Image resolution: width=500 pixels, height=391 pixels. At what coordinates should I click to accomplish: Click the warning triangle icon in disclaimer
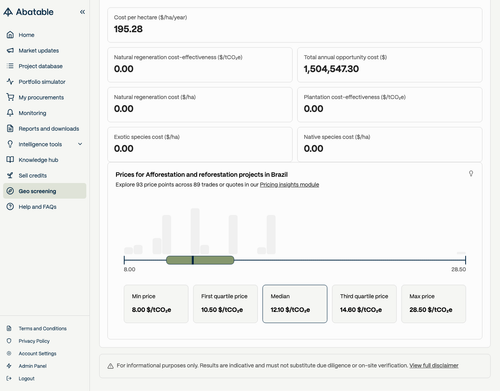click(110, 366)
